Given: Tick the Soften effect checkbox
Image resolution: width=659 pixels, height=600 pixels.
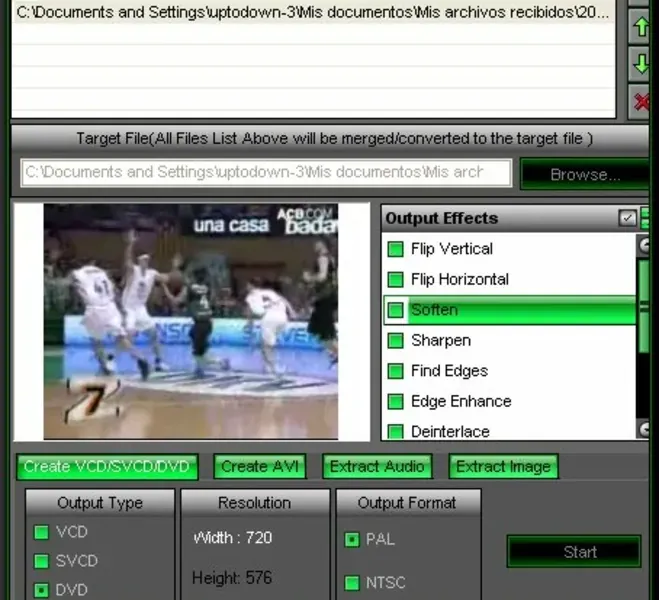Looking at the screenshot, I should coord(395,310).
